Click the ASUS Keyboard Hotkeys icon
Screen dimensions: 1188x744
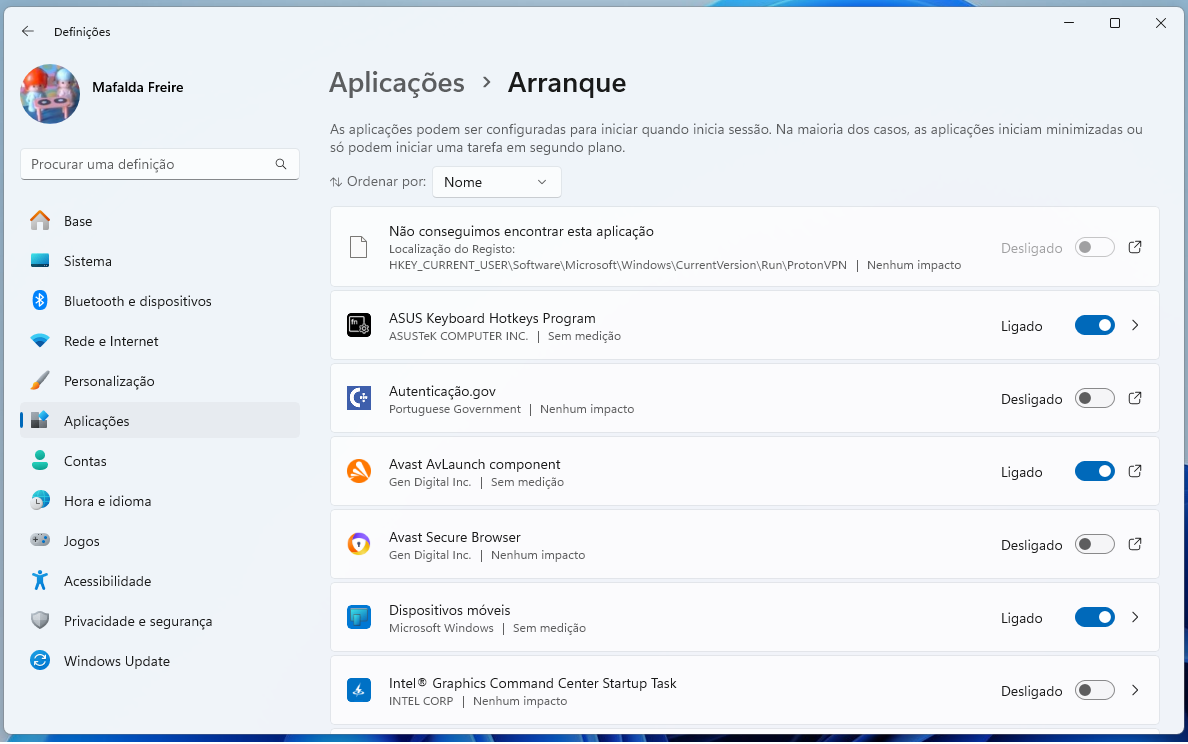click(359, 325)
